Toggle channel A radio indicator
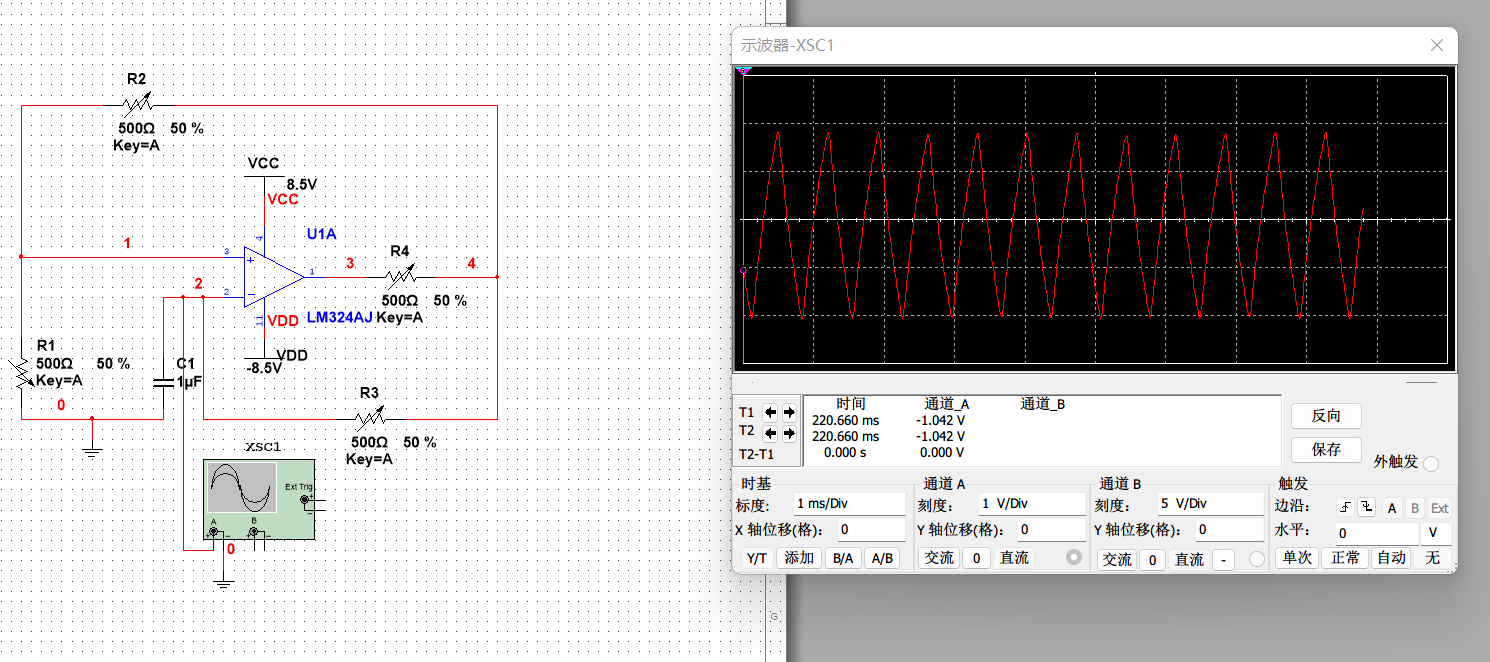Viewport: 1490px width, 662px height. click(x=1074, y=558)
